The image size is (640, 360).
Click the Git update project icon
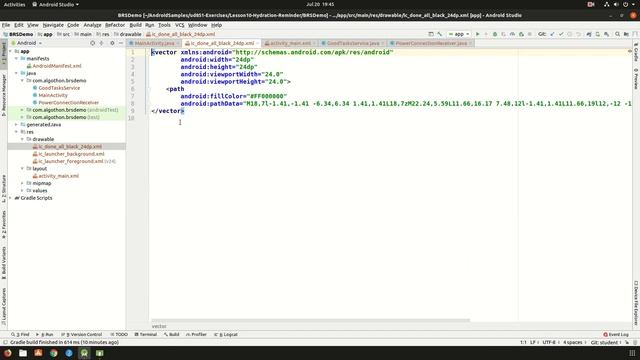pyautogui.click(x=552, y=34)
